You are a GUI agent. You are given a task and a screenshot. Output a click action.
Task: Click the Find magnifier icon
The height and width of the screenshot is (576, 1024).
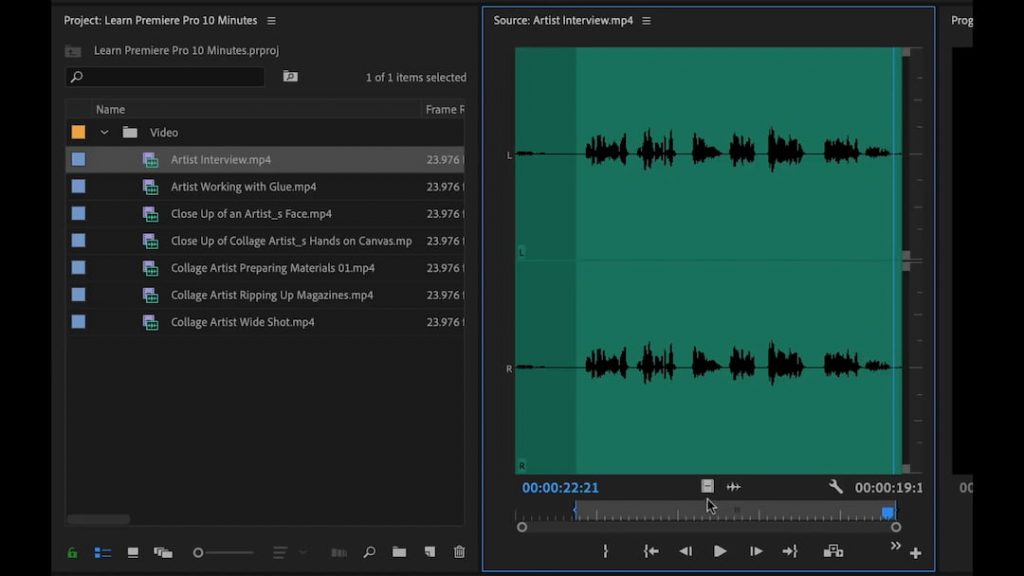click(x=368, y=552)
